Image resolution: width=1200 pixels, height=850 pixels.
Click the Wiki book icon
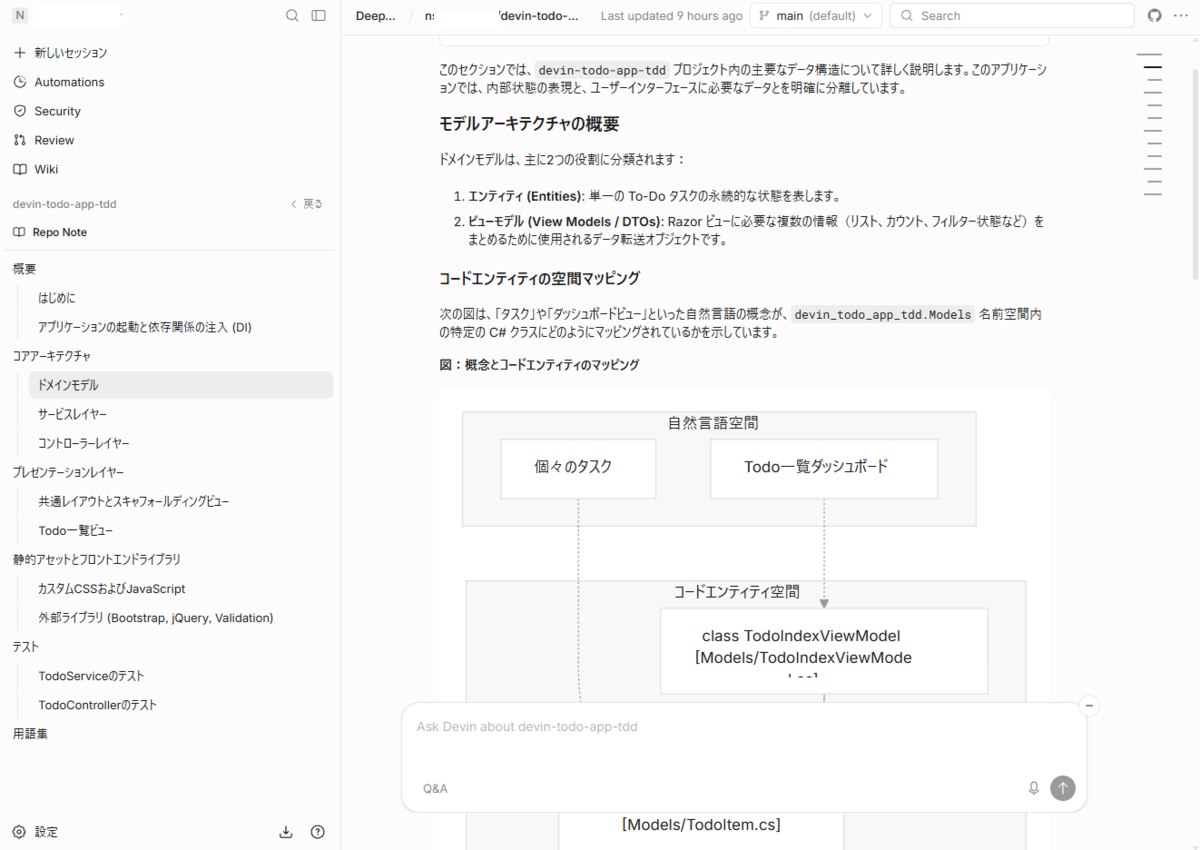(20, 169)
